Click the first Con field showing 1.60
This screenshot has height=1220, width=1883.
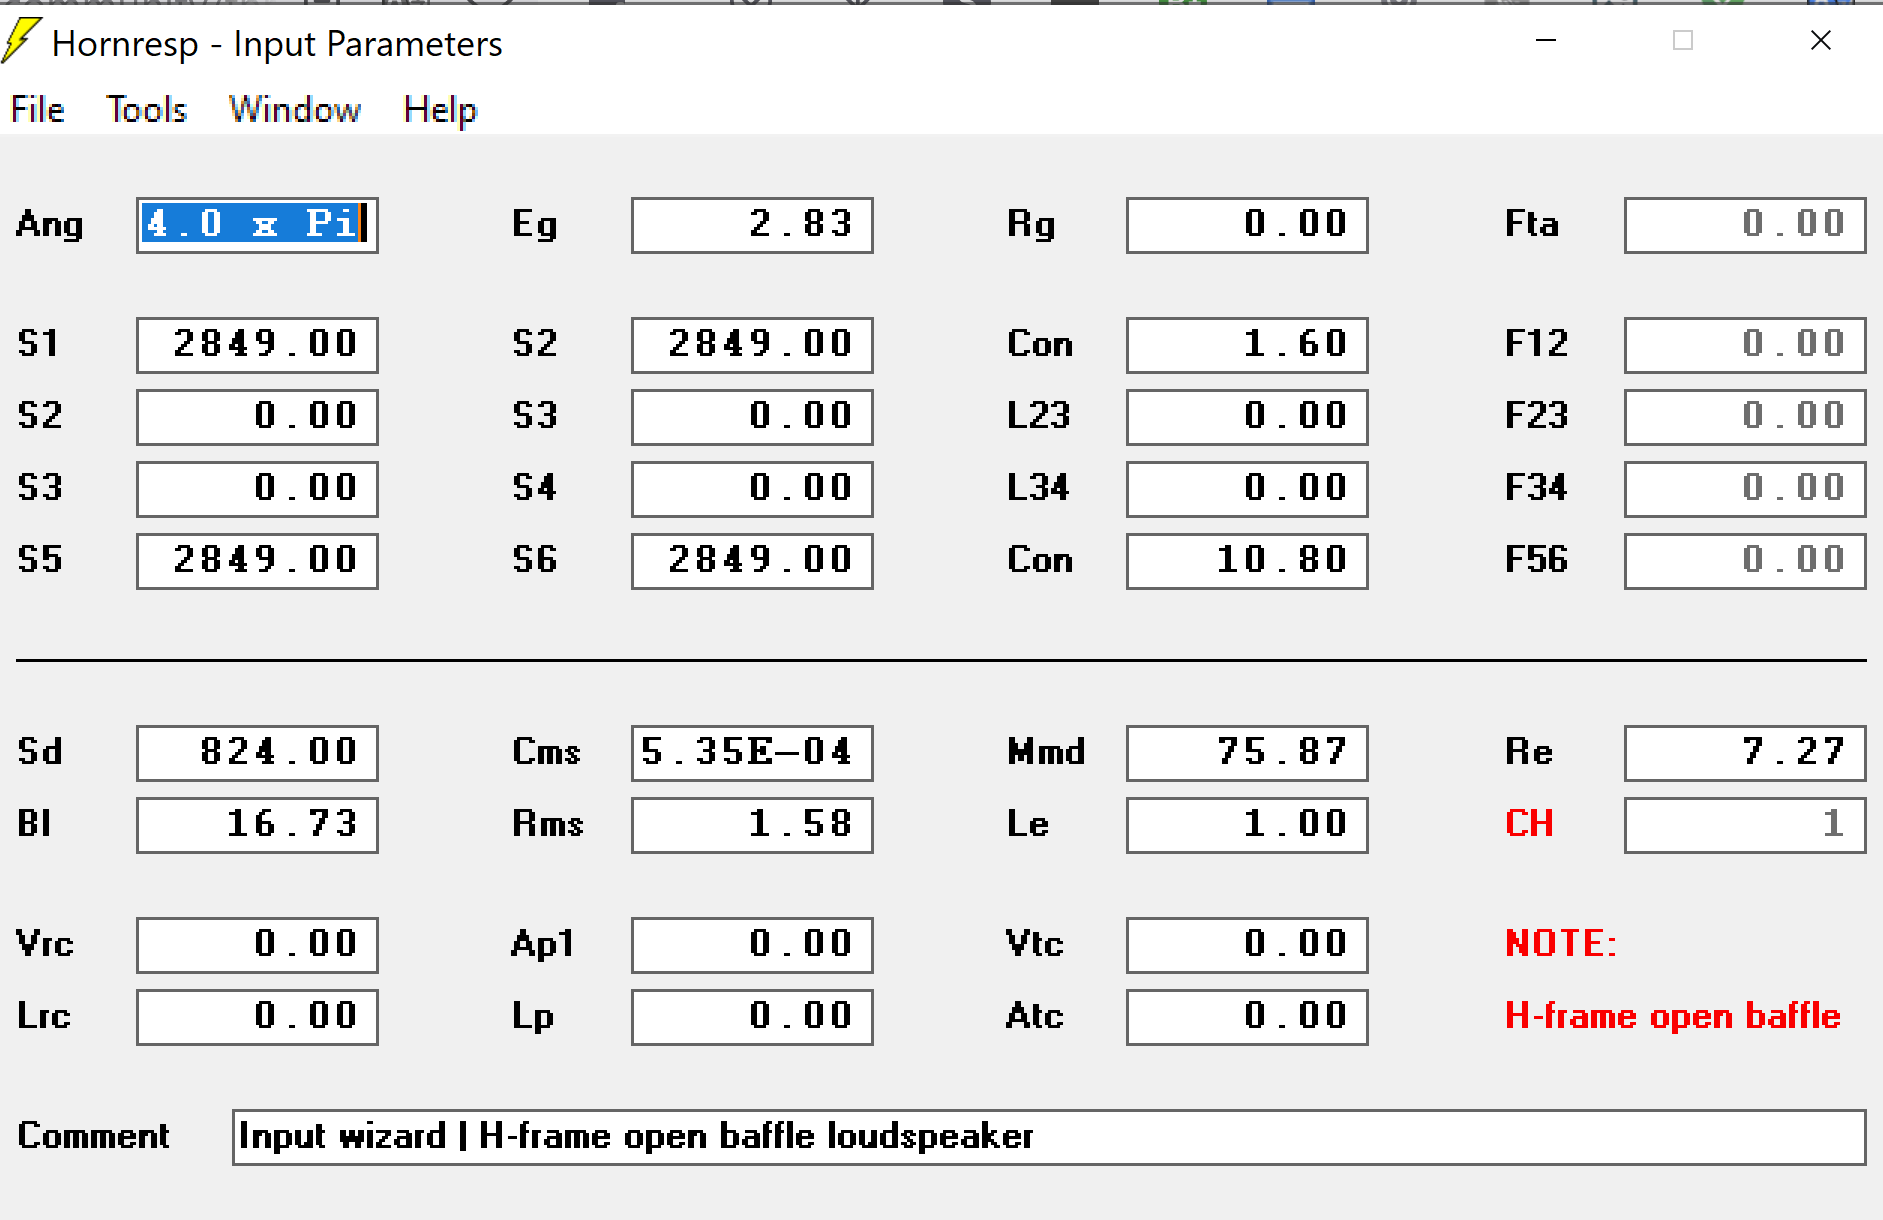tap(1247, 345)
